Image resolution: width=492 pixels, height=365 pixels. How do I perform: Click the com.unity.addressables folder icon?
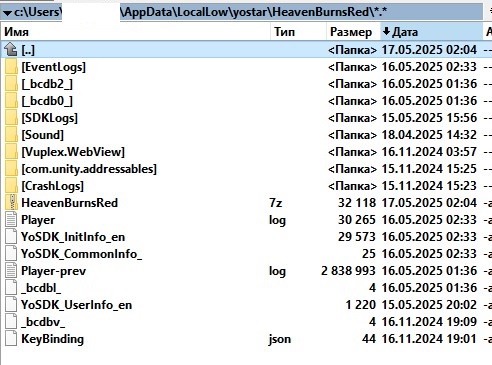(x=11, y=169)
